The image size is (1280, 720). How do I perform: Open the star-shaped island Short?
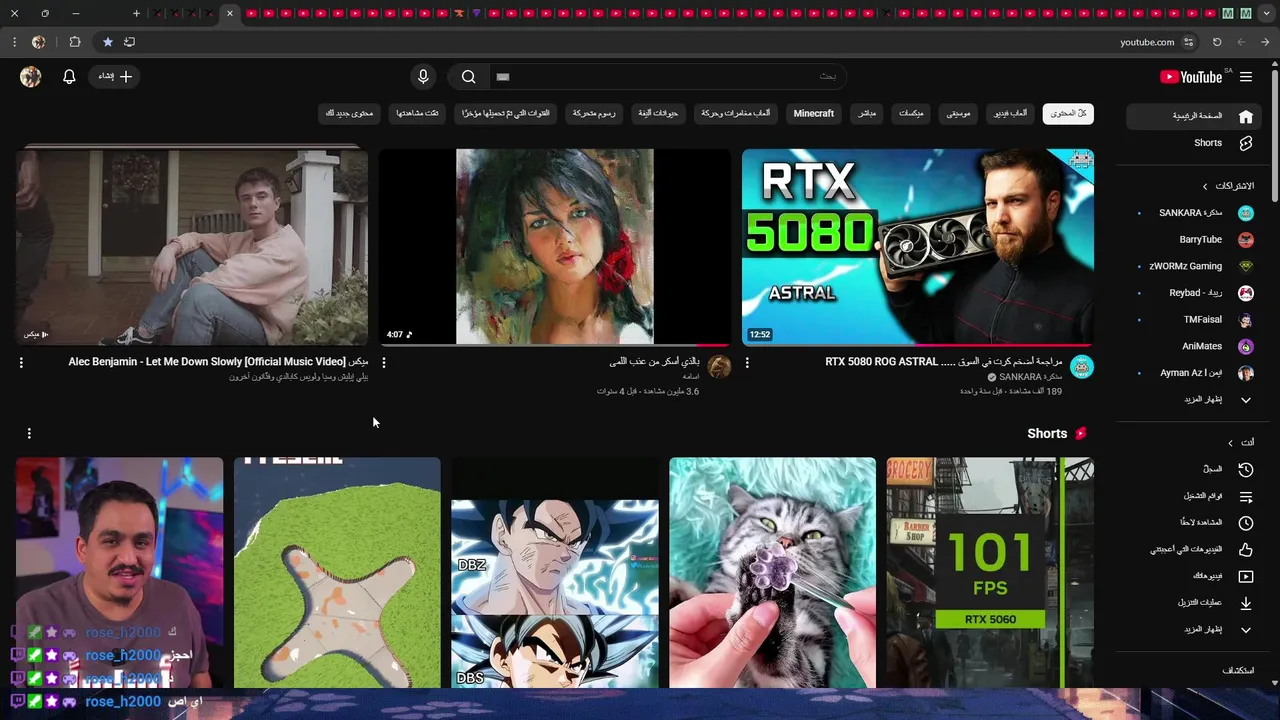pyautogui.click(x=337, y=573)
